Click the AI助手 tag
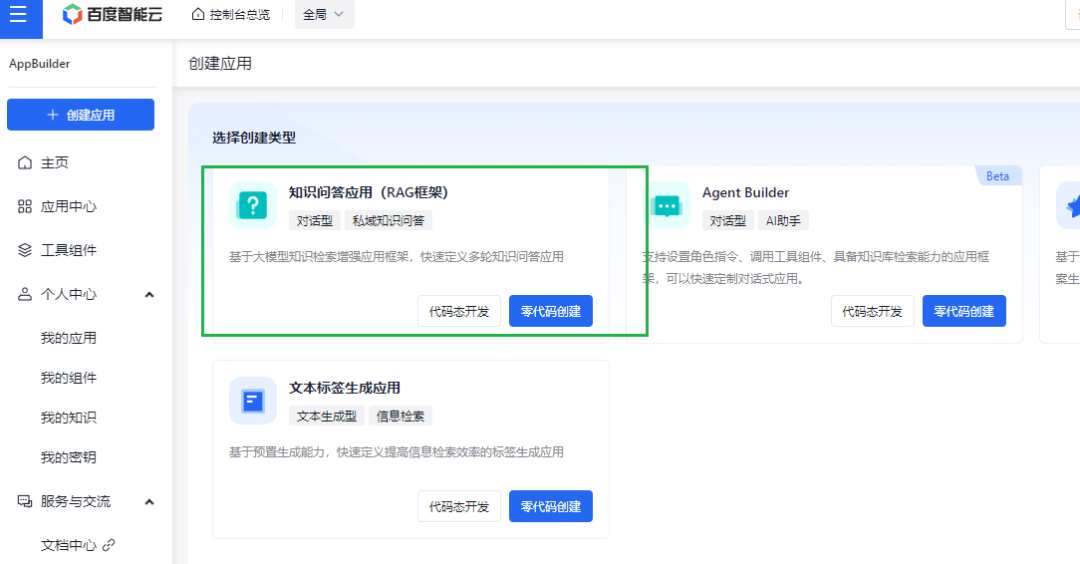The width and height of the screenshot is (1080, 564). 783,220
